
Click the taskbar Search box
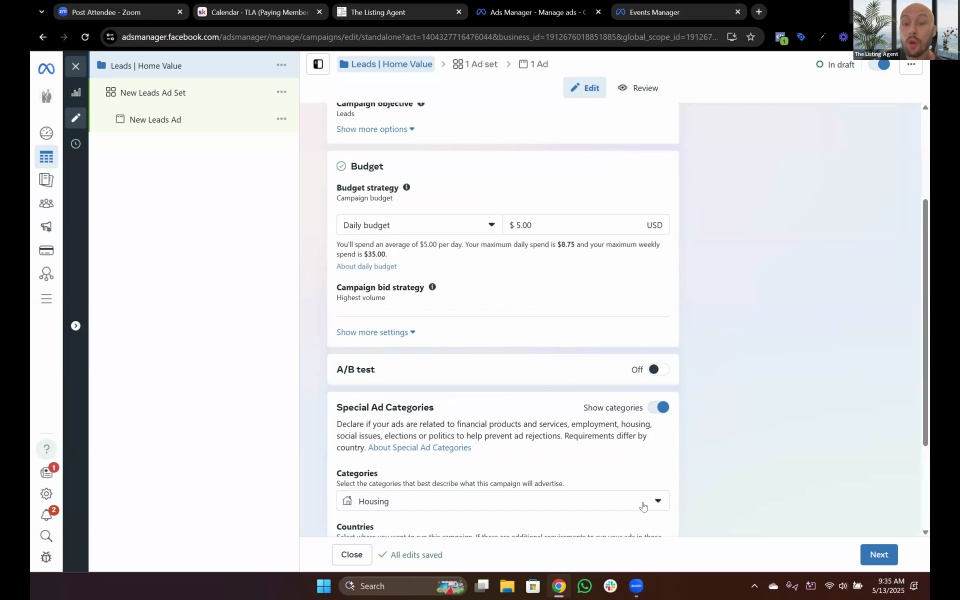402,586
